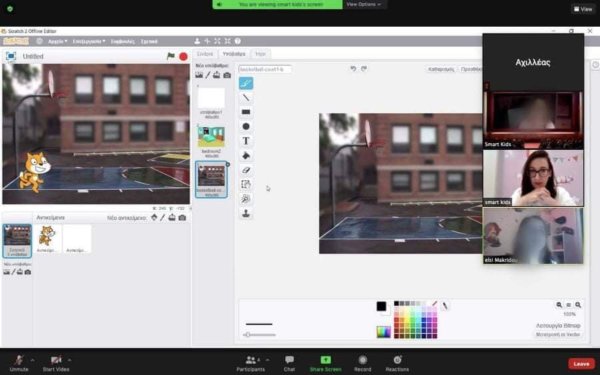This screenshot has width=600, height=375.
Task: Stop project with red stop button
Action: 183,57
